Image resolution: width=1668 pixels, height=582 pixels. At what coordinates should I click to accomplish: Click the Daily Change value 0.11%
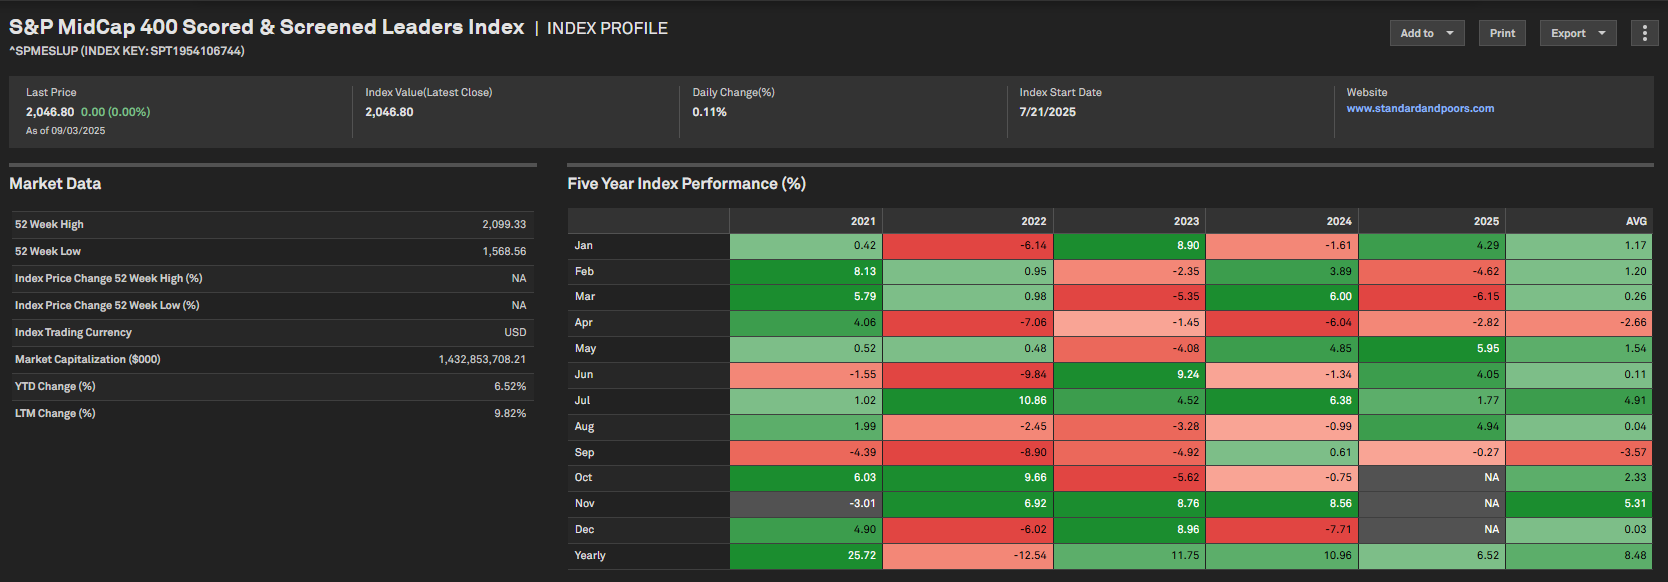tap(709, 112)
